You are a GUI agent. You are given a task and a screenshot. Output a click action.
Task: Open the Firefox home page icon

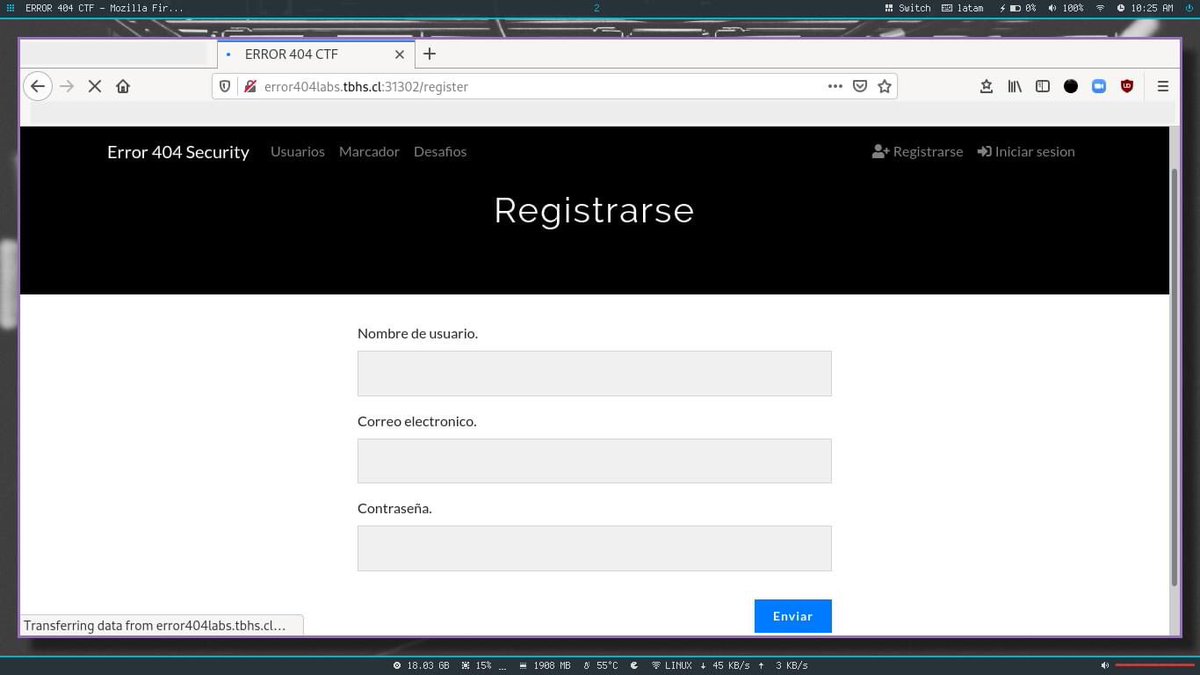click(x=123, y=87)
